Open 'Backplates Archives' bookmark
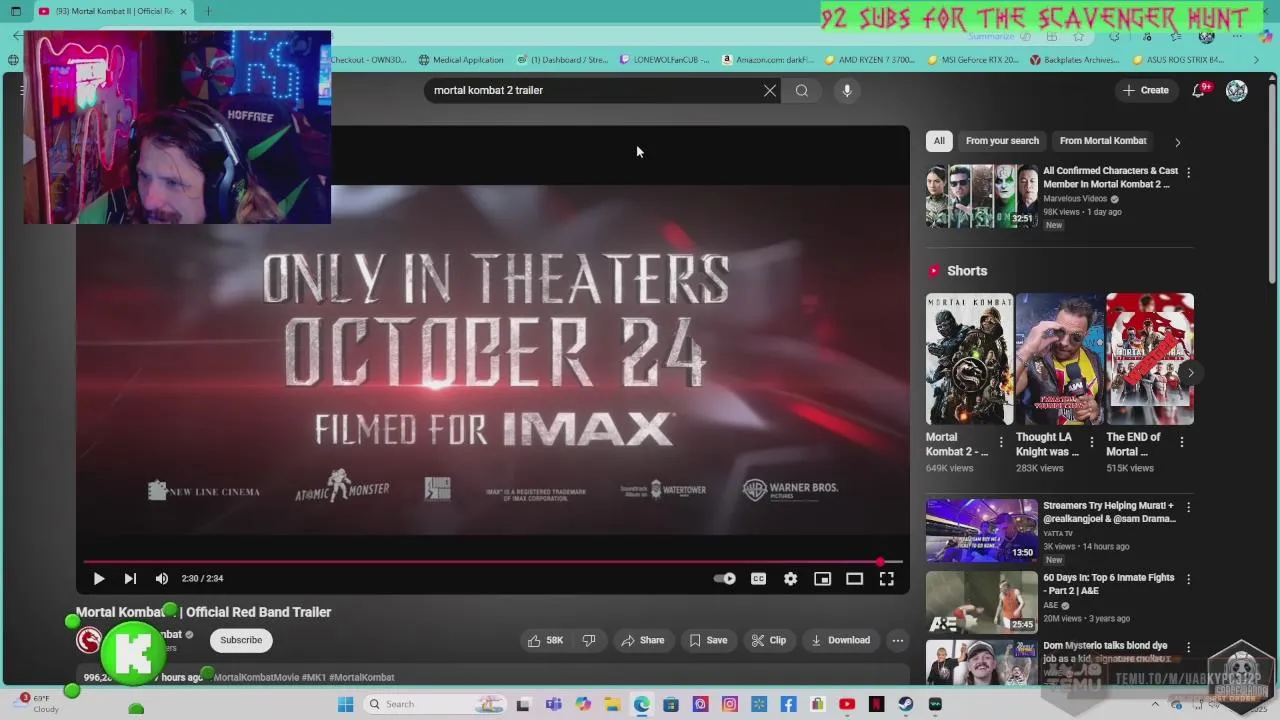The height and width of the screenshot is (720, 1280). coord(1075,60)
